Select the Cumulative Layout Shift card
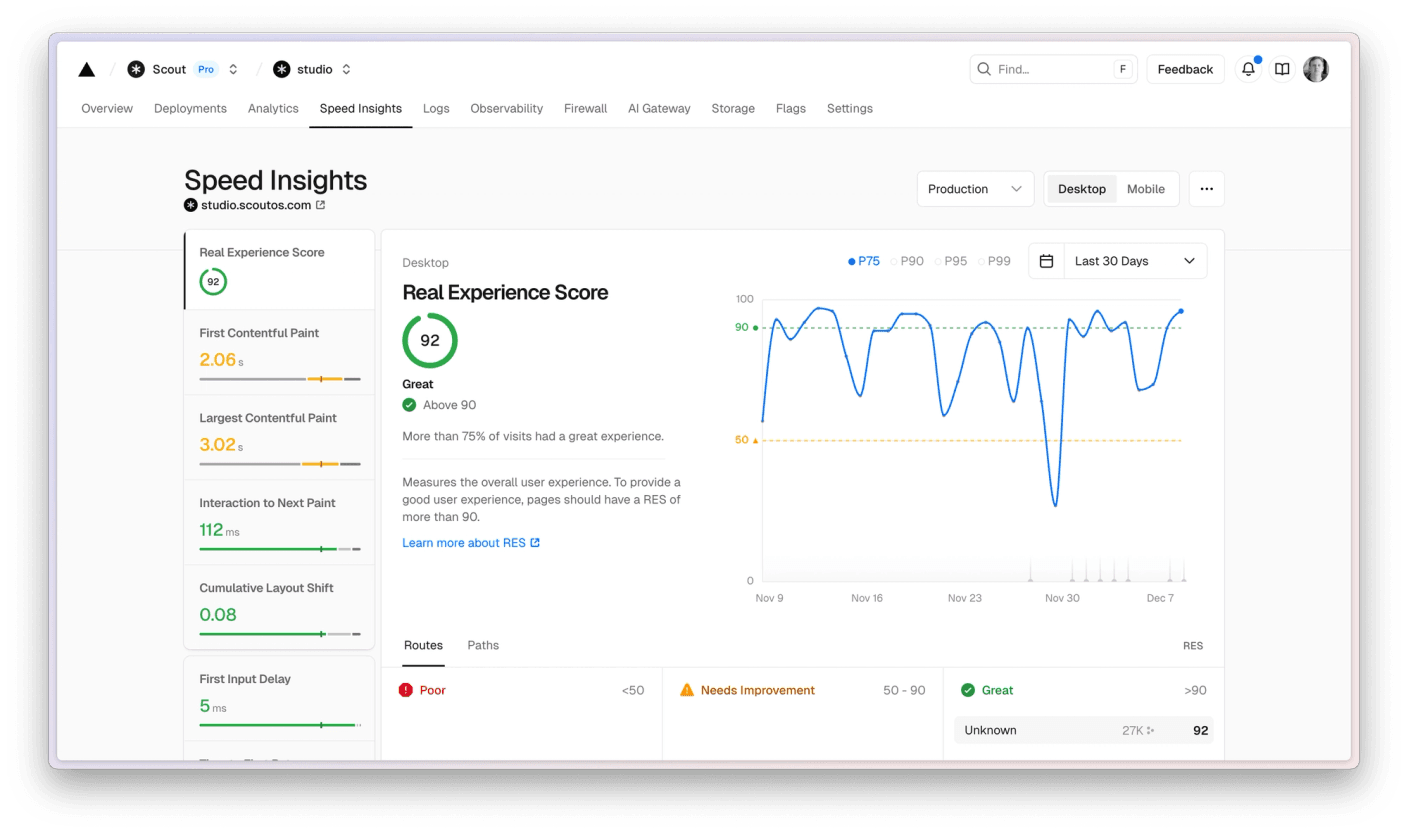 (279, 607)
